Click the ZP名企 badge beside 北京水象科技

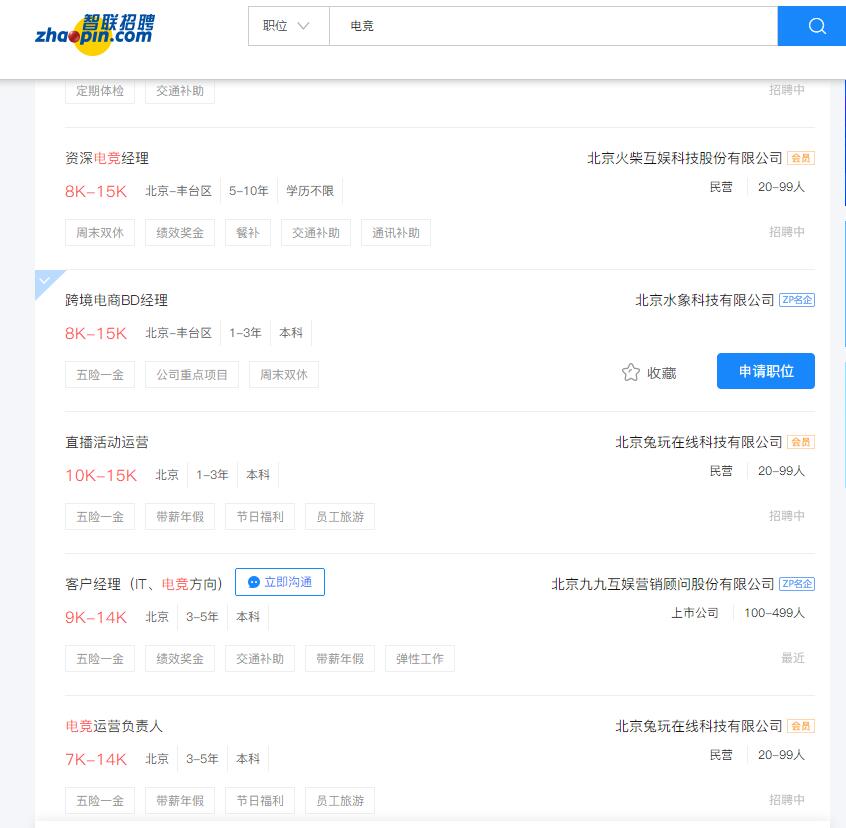[797, 300]
